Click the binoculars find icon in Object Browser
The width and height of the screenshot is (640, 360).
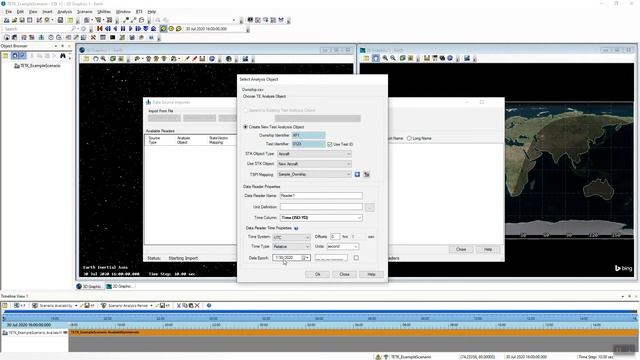(x=63, y=56)
